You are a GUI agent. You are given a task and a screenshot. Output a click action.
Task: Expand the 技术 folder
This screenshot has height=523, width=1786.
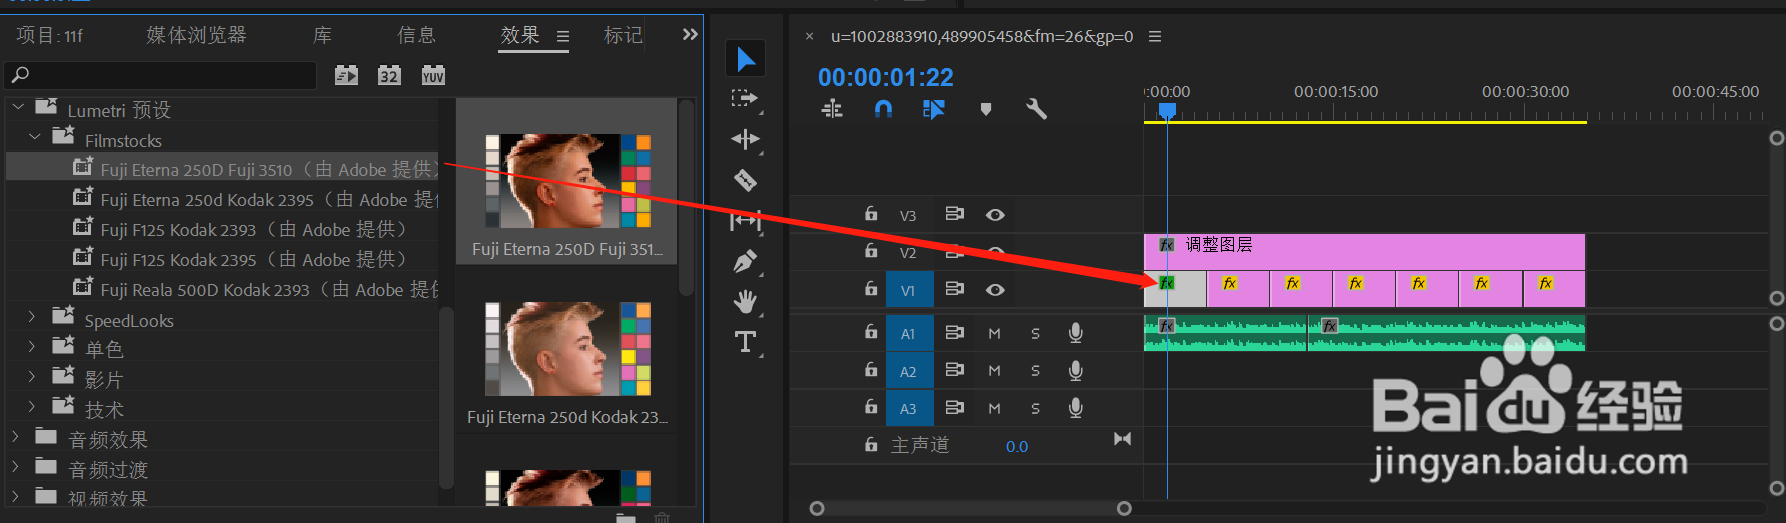pos(32,407)
